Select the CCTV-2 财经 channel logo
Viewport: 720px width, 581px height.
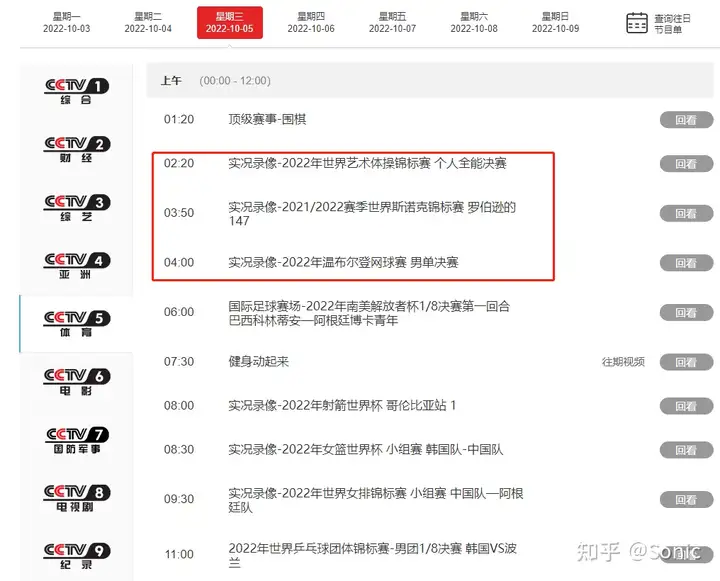[x=77, y=149]
